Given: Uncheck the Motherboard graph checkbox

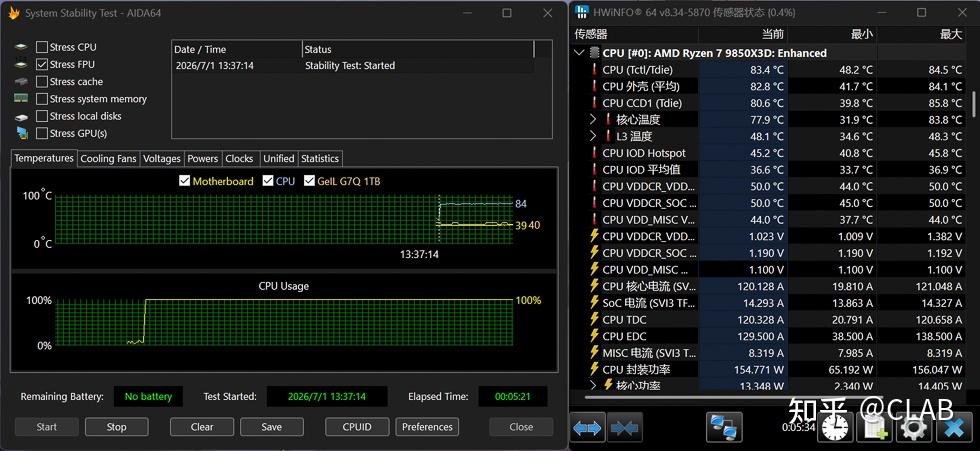Looking at the screenshot, I should click(184, 181).
